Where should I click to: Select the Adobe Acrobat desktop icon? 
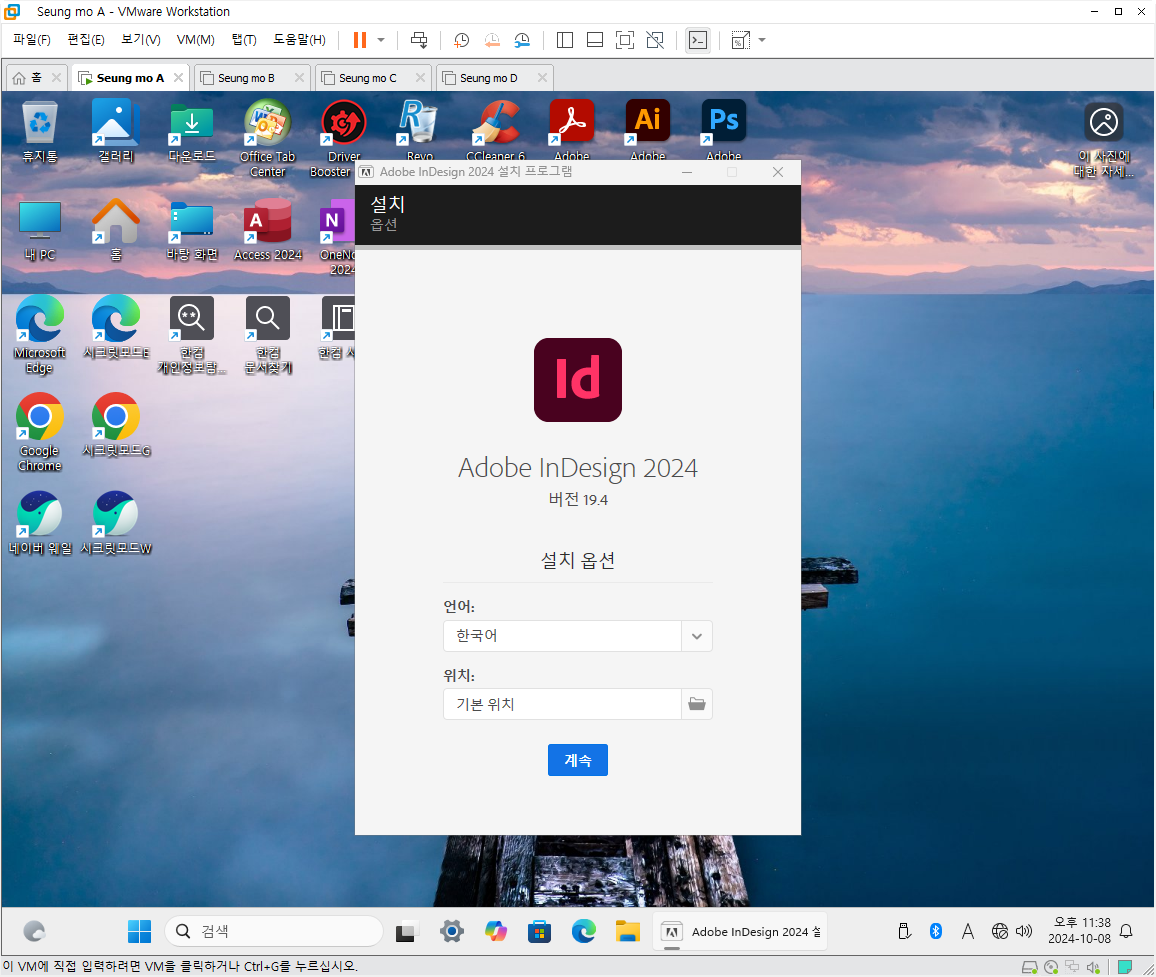571,131
